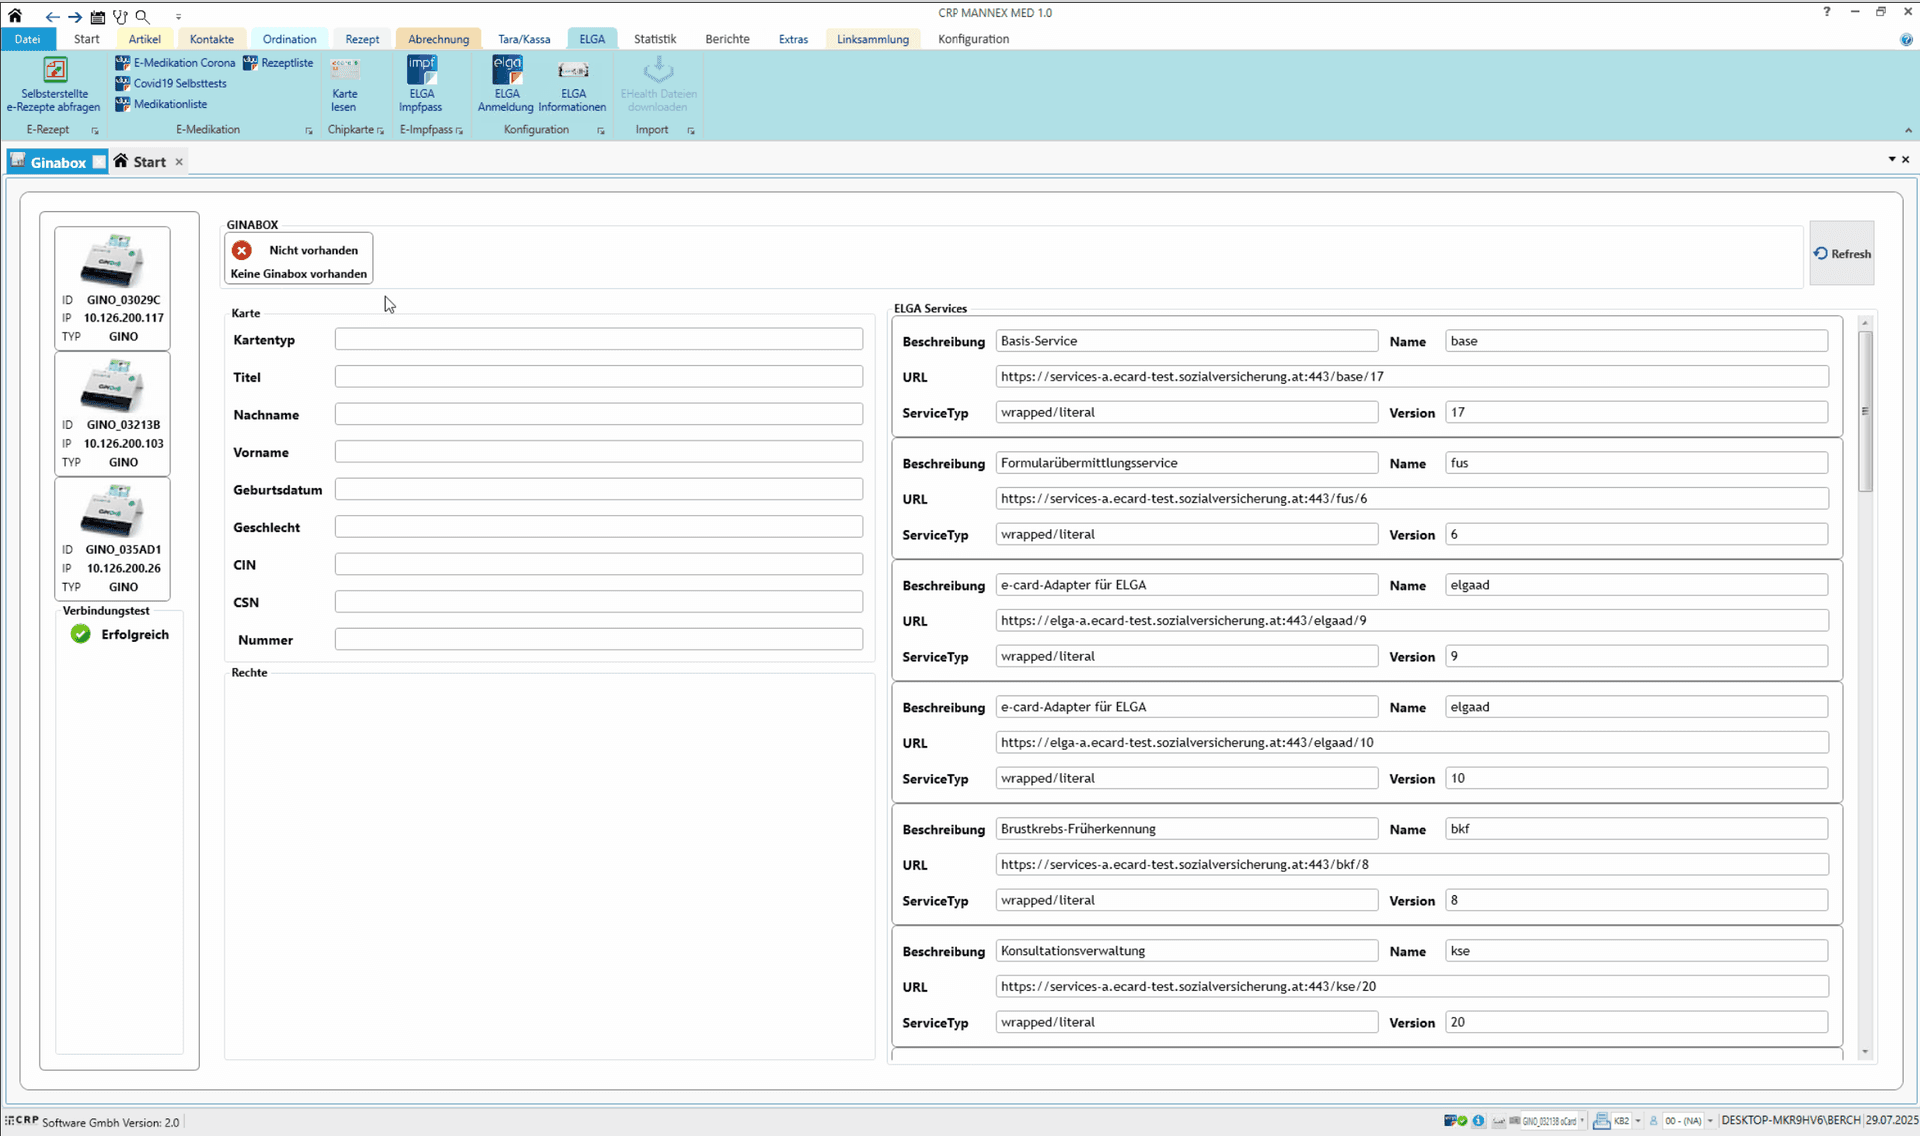The image size is (1920, 1136).
Task: Open the Konfiguration menu tab
Action: (973, 39)
